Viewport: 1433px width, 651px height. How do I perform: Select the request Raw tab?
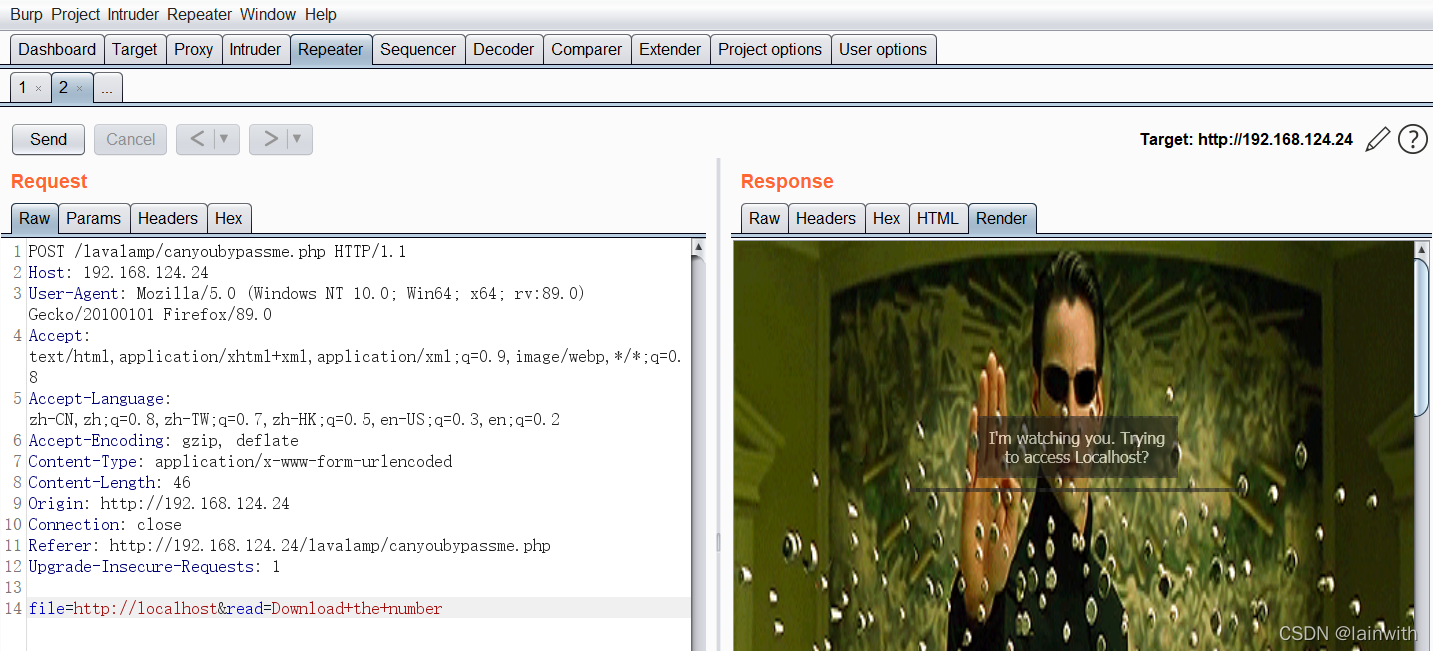point(34,218)
